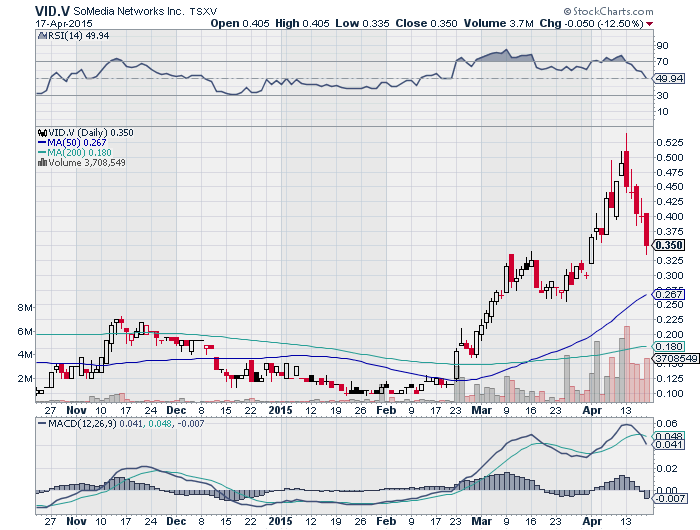The height and width of the screenshot is (530, 700).
Task: Click the 0.267 MA(50) axis tag
Action: (667, 294)
